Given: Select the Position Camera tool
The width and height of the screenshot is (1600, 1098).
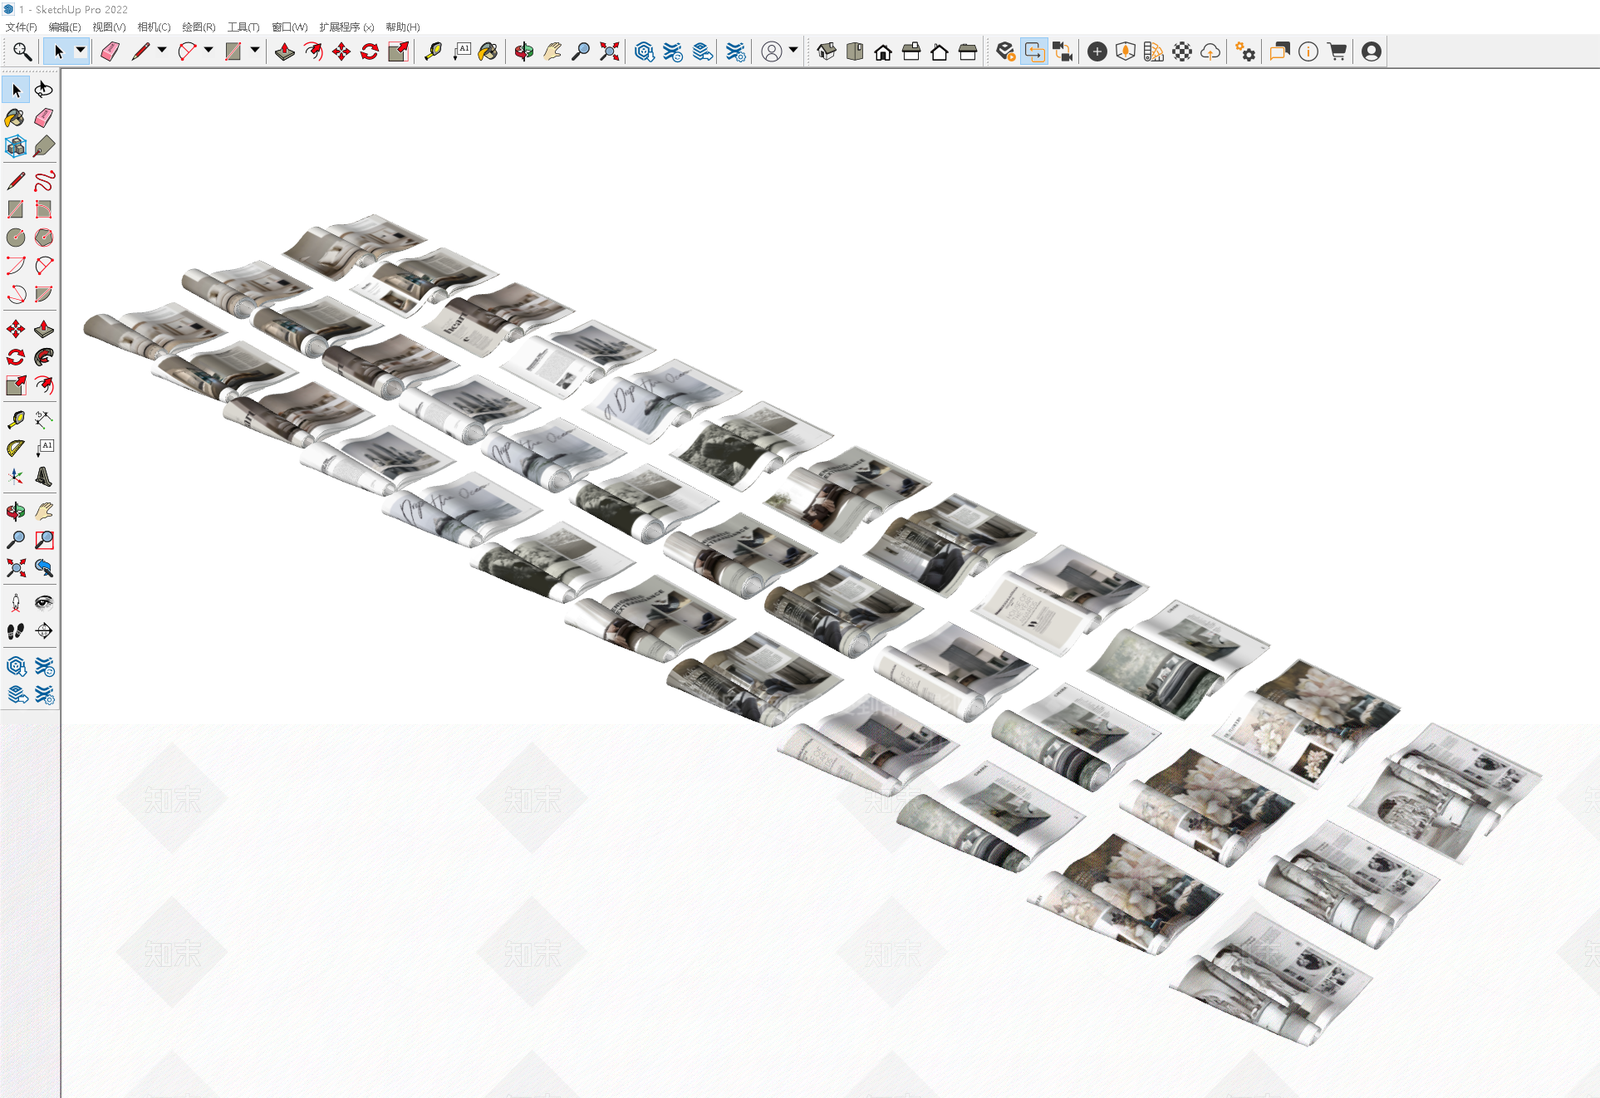Looking at the screenshot, I should (16, 602).
